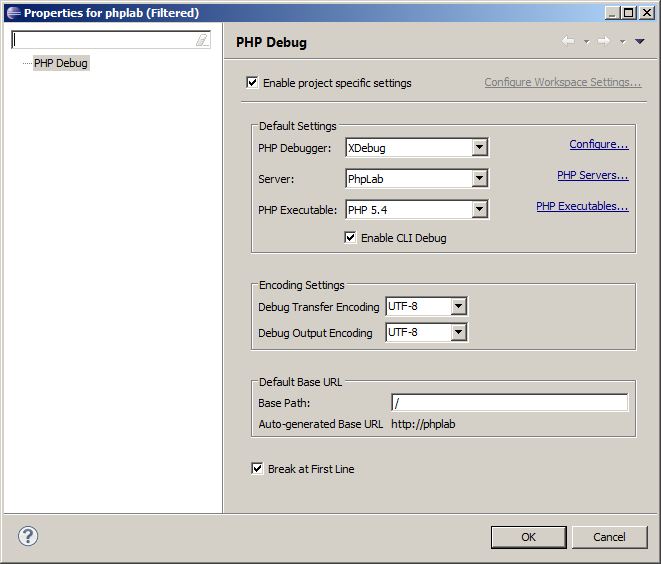Image resolution: width=661 pixels, height=564 pixels.
Task: Click the PHP Debug page heading
Action: click(x=271, y=42)
